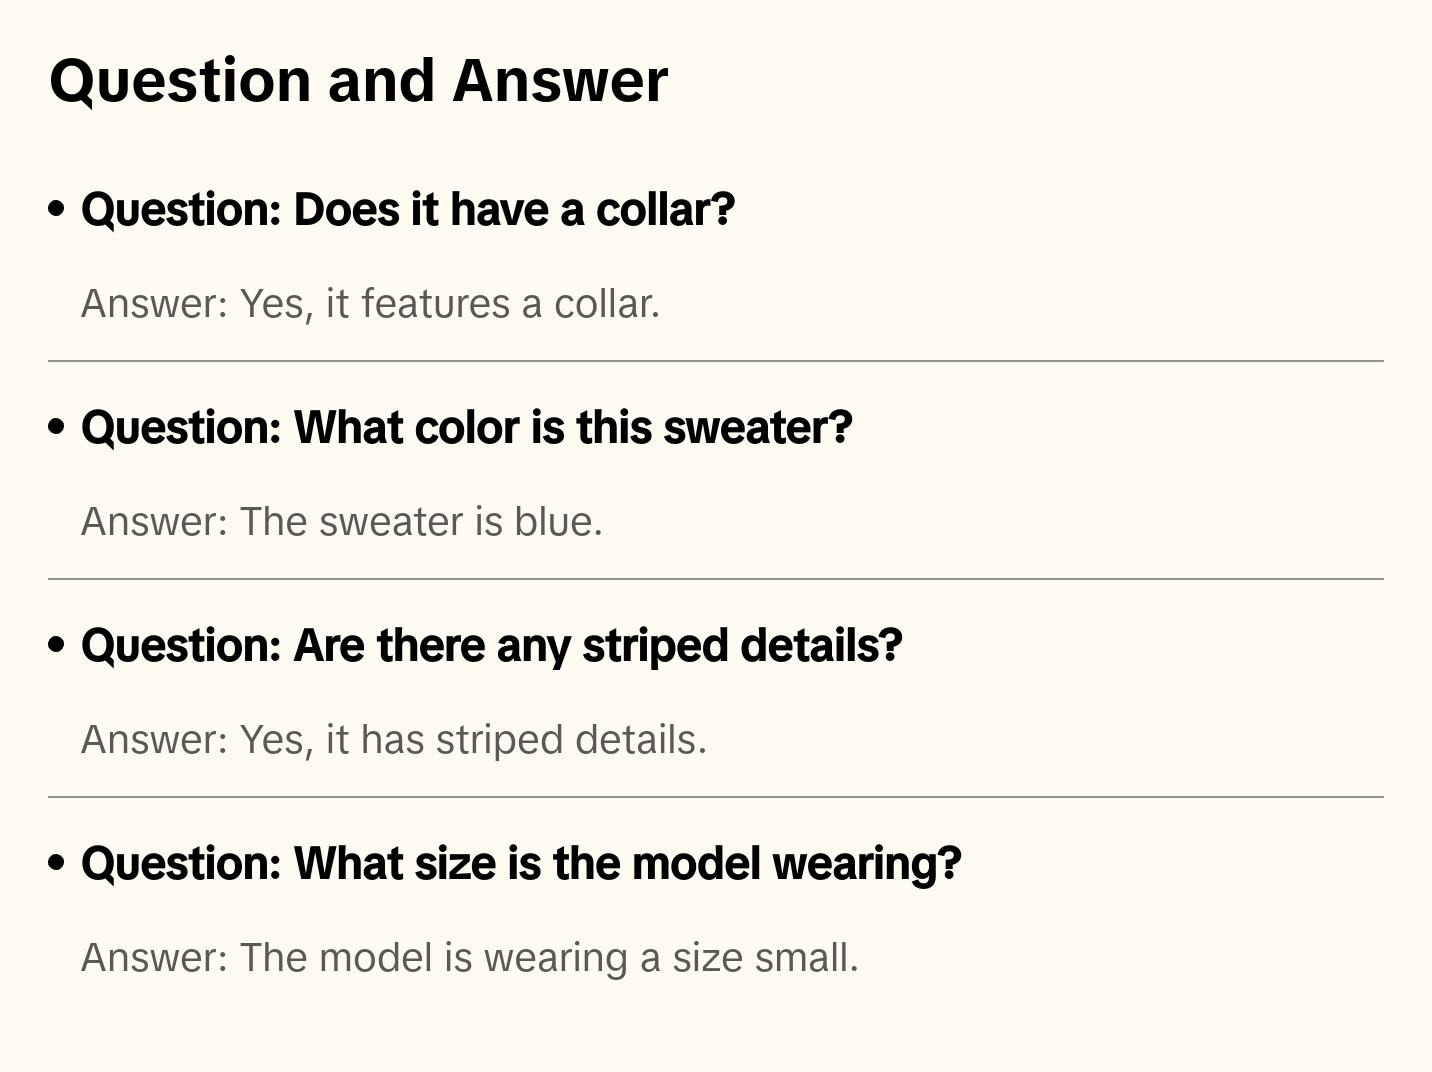Screen dimensions: 1432x1072
Task: Click the 'Yes, it has striped details' answer
Action: click(394, 740)
